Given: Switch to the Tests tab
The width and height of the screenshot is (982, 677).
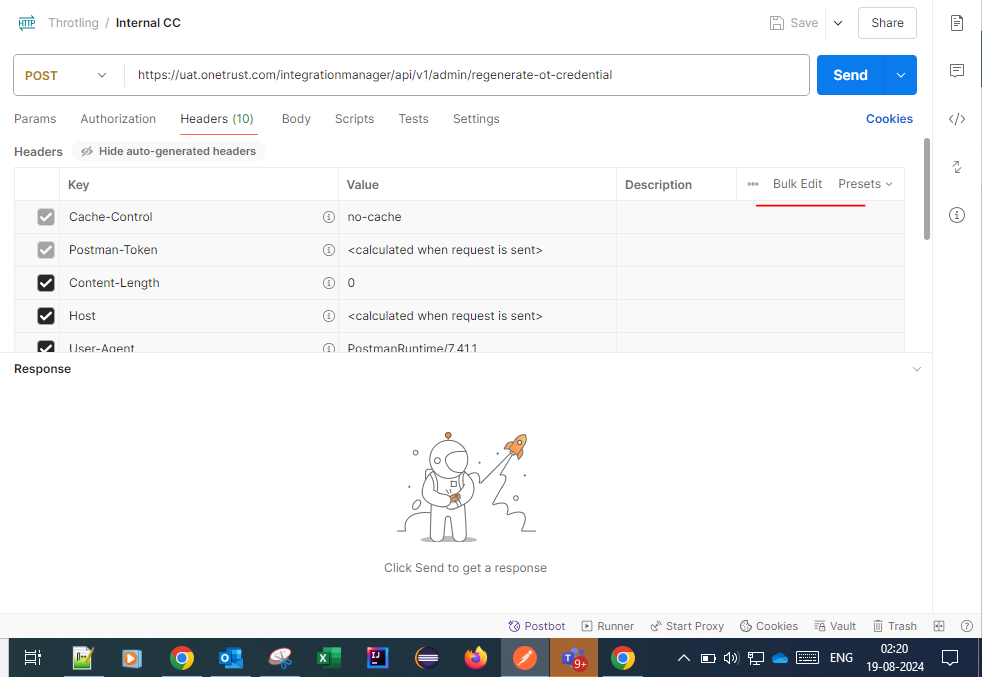Looking at the screenshot, I should 413,119.
